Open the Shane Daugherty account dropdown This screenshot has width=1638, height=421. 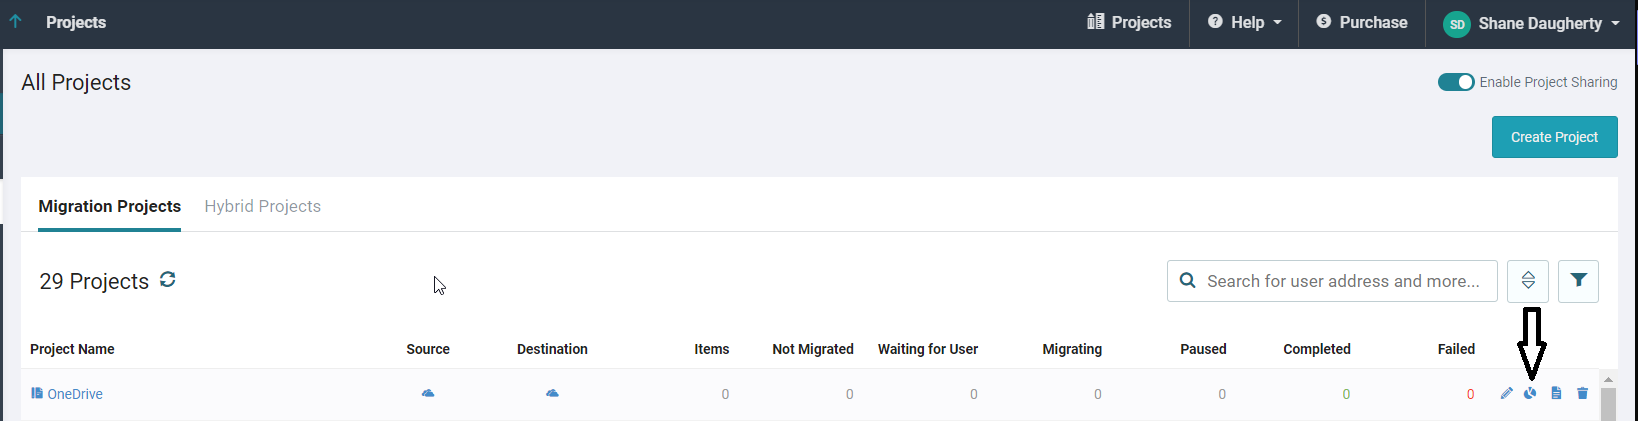coord(1531,23)
